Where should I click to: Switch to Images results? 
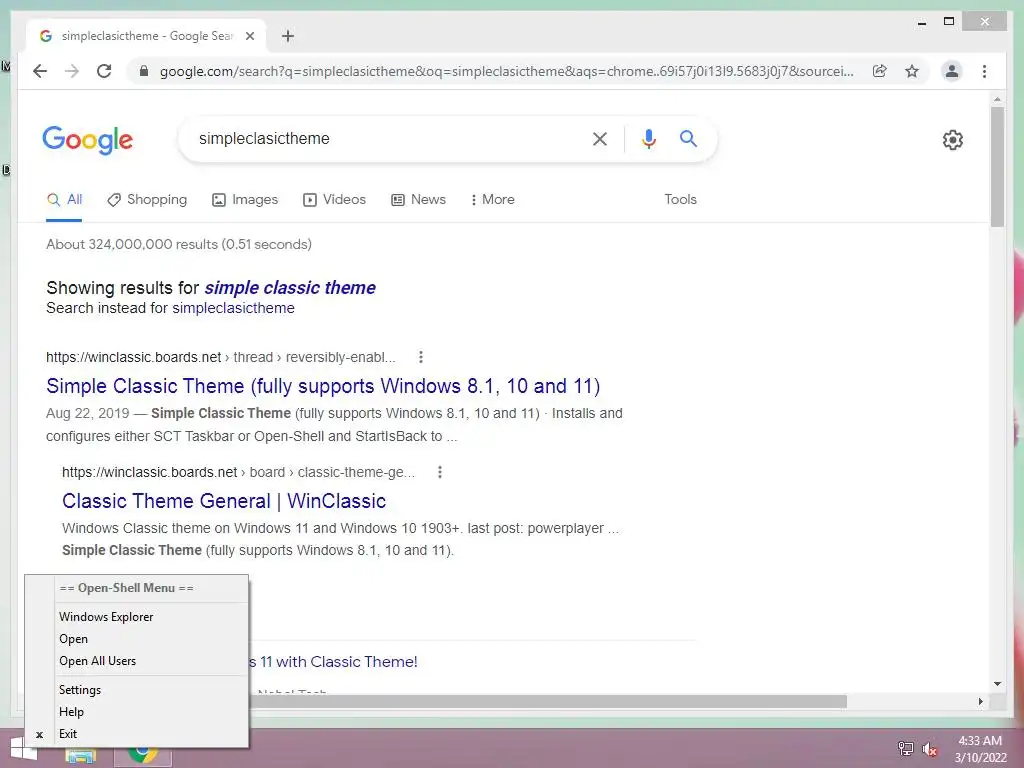(245, 199)
